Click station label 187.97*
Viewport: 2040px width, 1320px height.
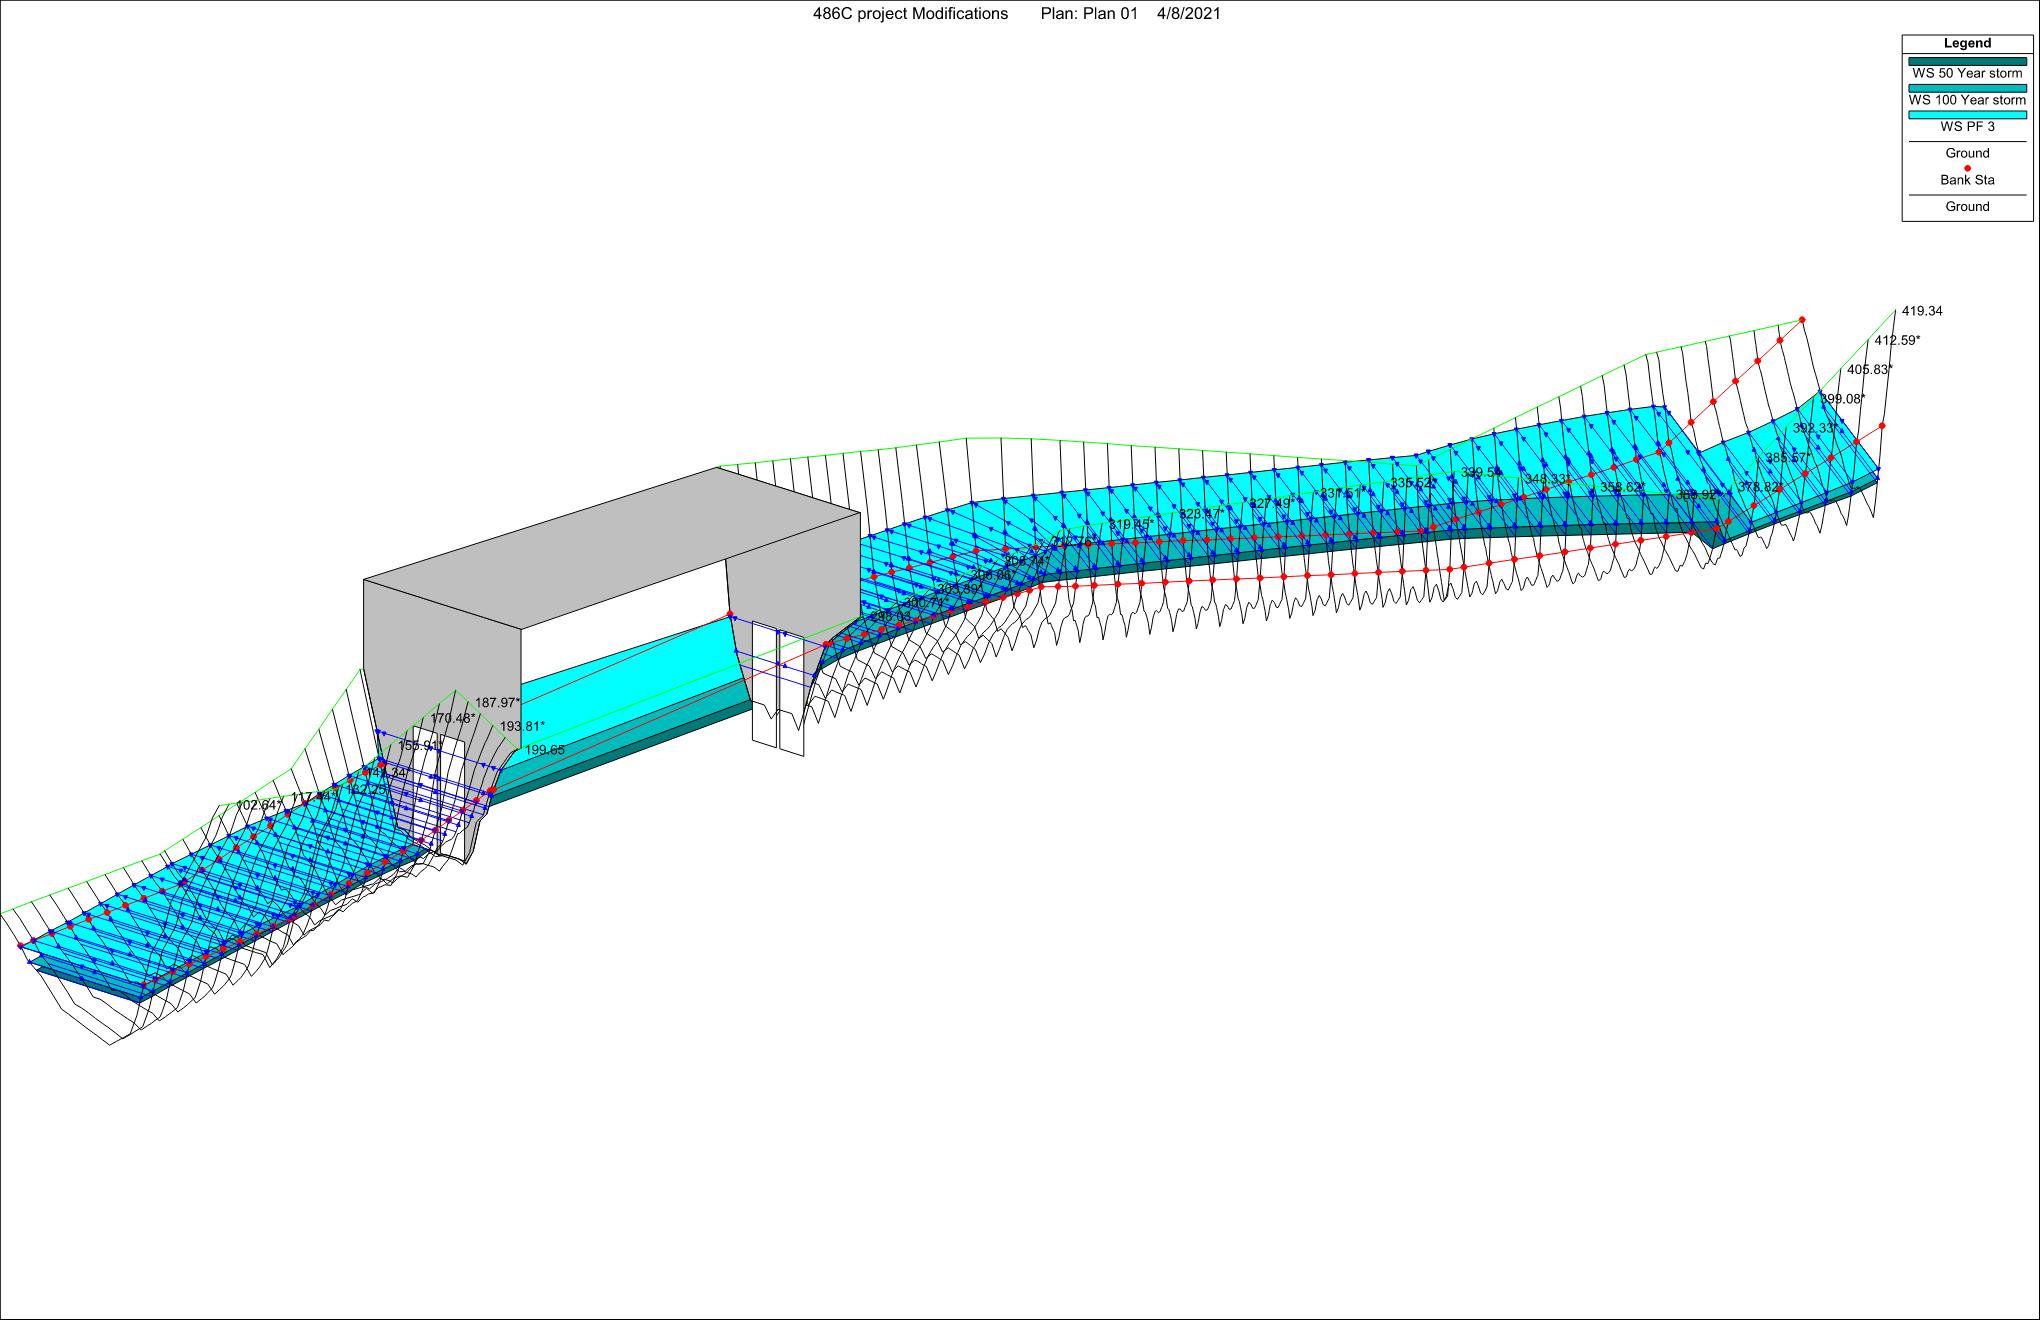point(498,702)
